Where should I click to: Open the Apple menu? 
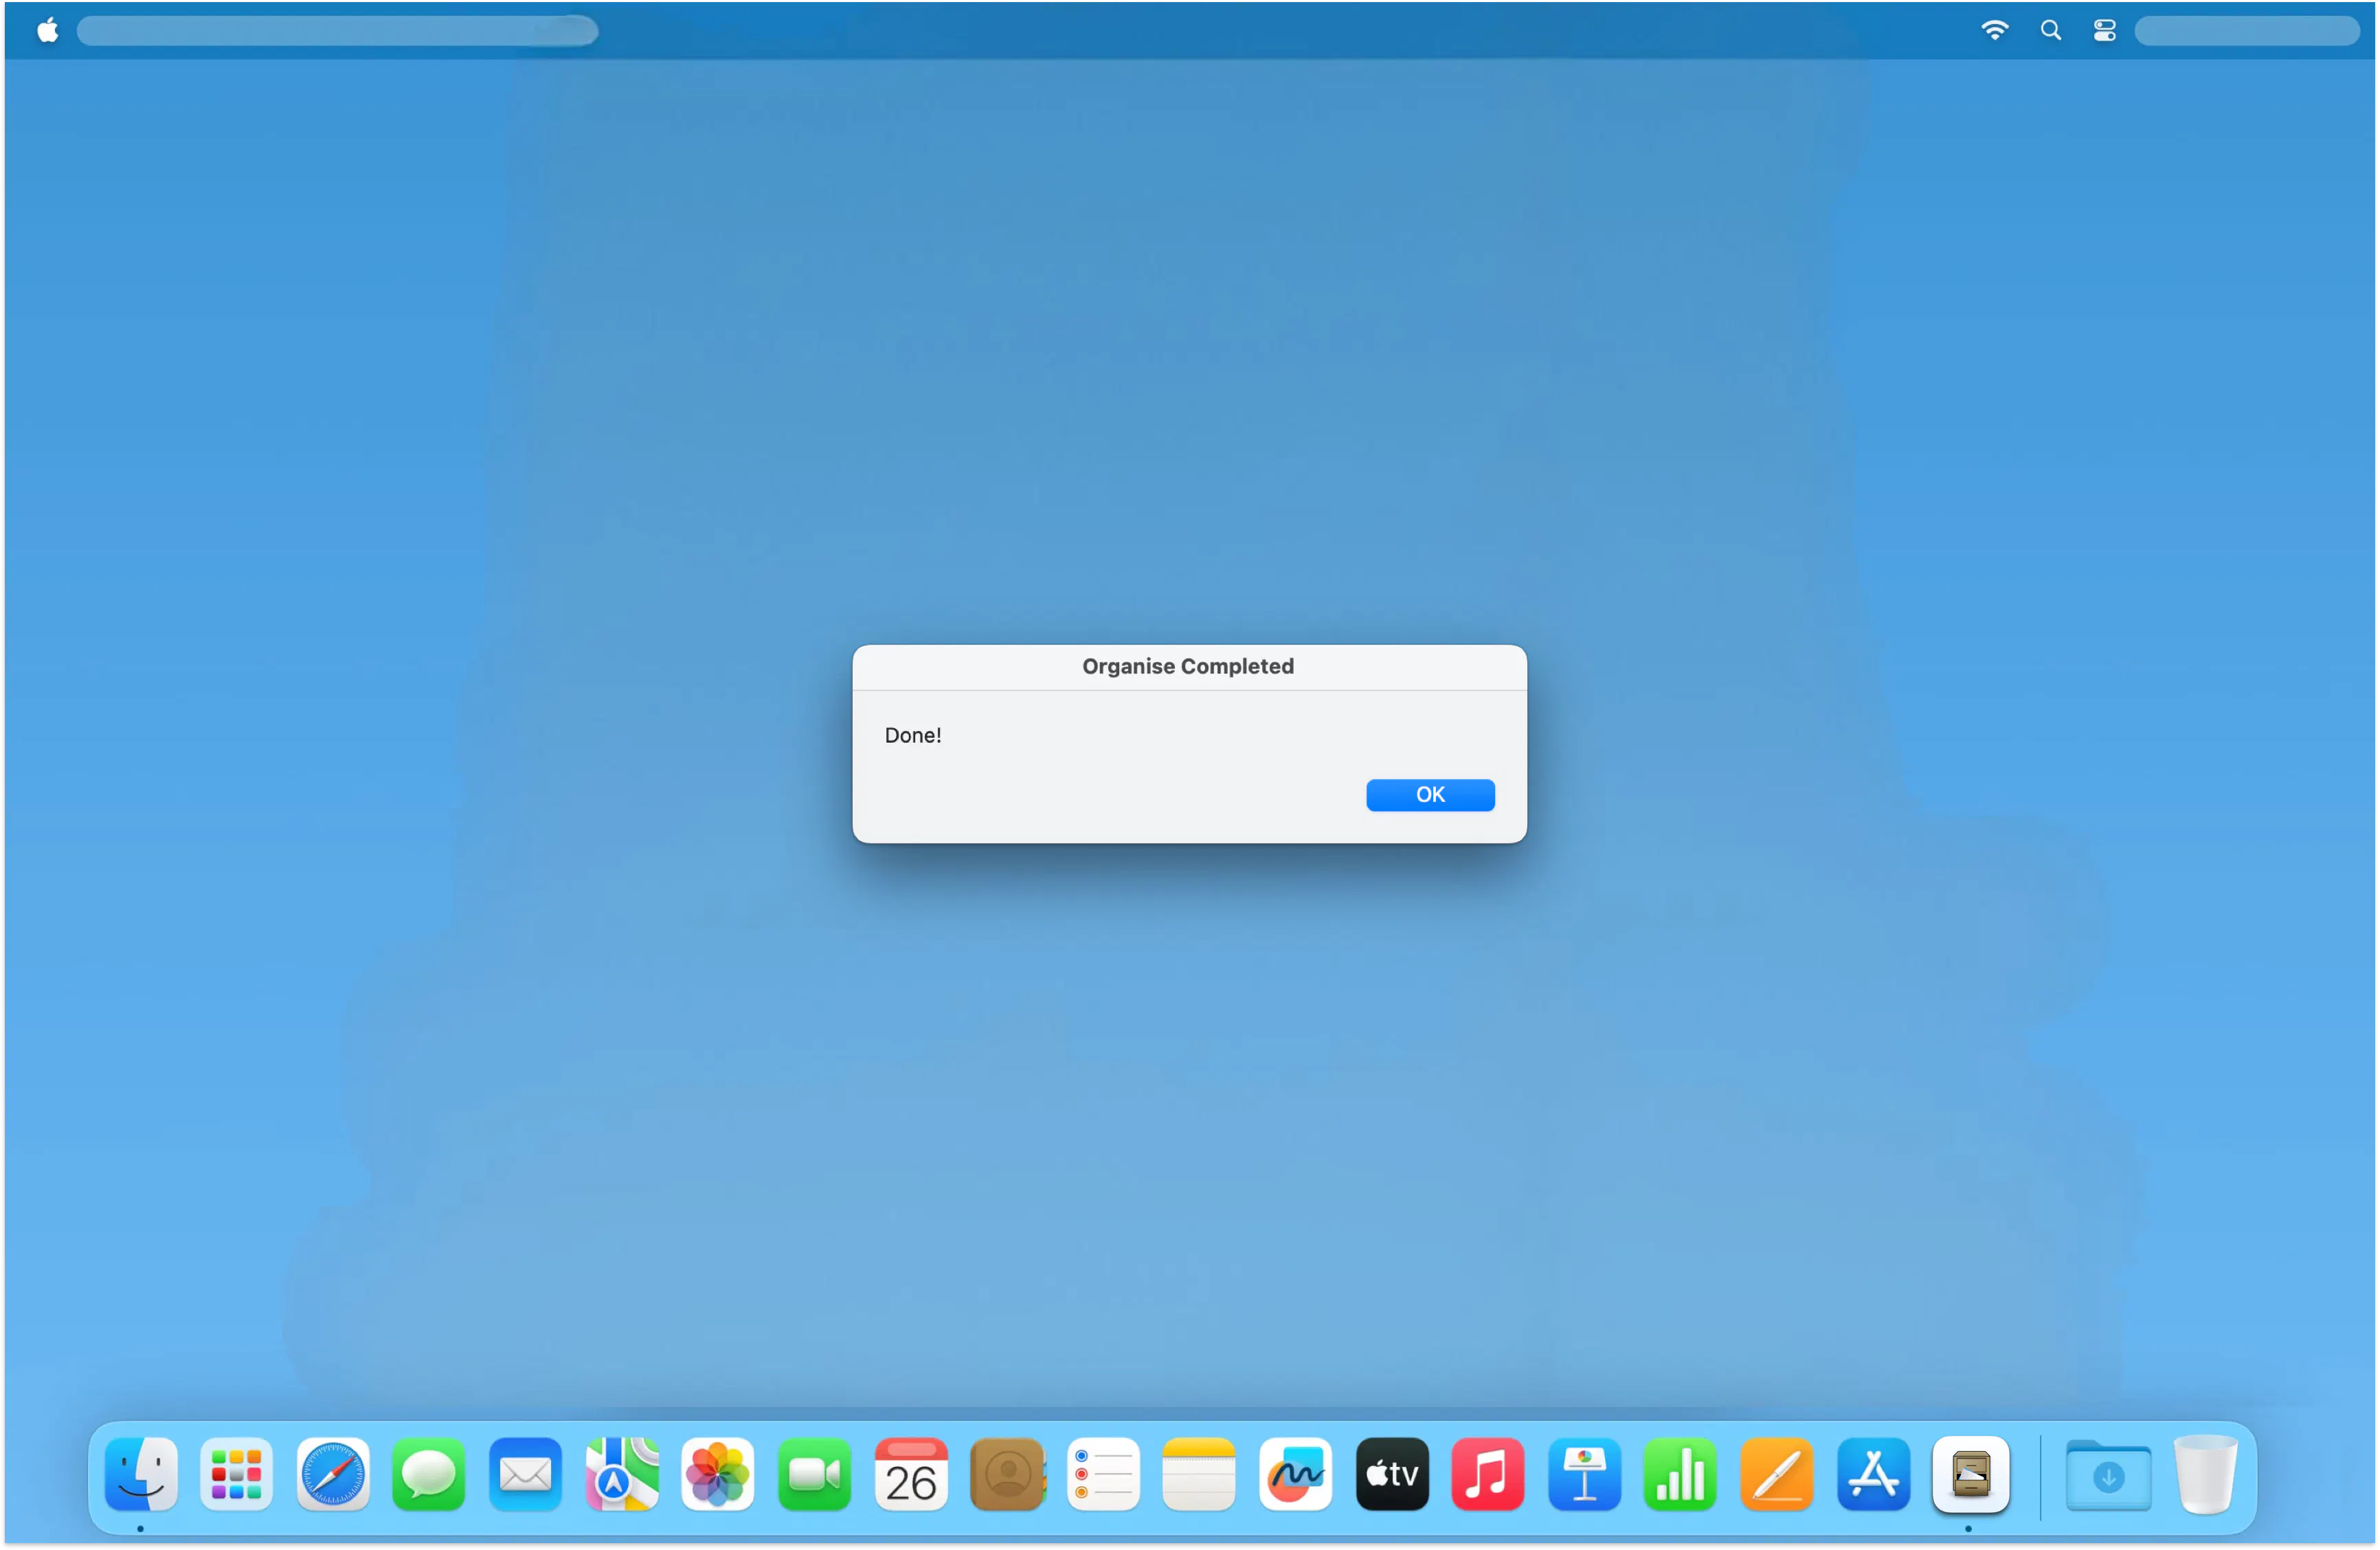[x=47, y=31]
